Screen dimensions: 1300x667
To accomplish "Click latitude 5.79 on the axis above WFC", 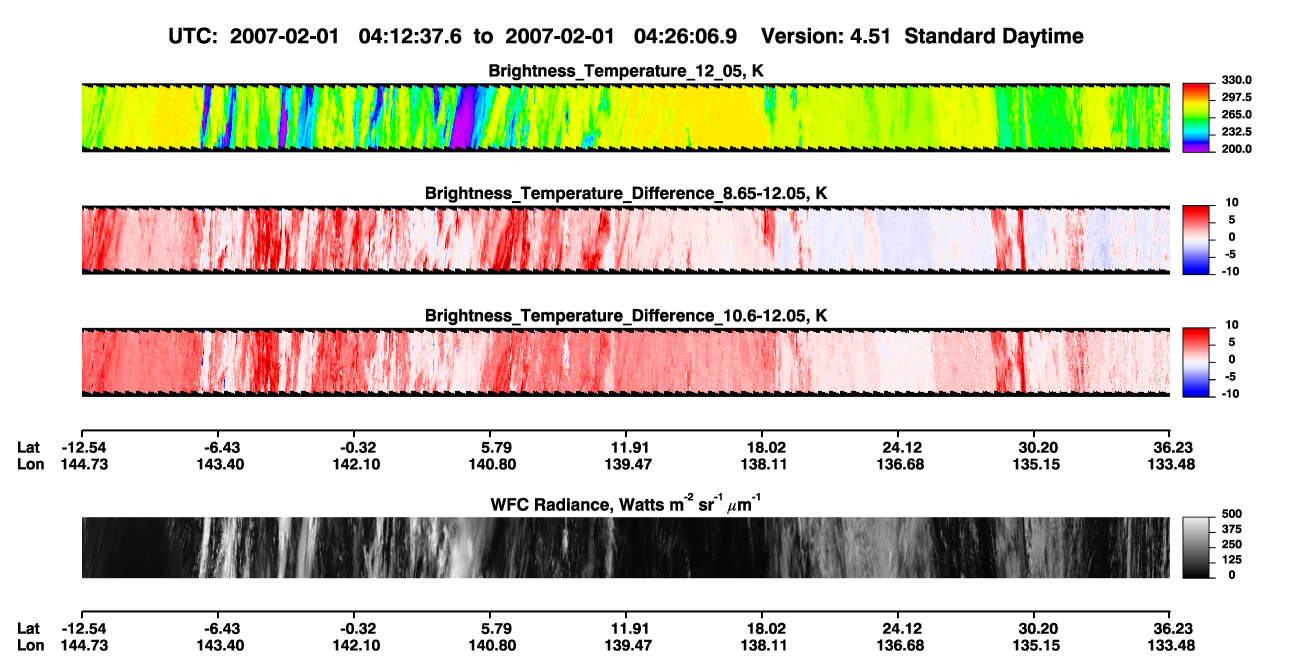I will point(490,447).
